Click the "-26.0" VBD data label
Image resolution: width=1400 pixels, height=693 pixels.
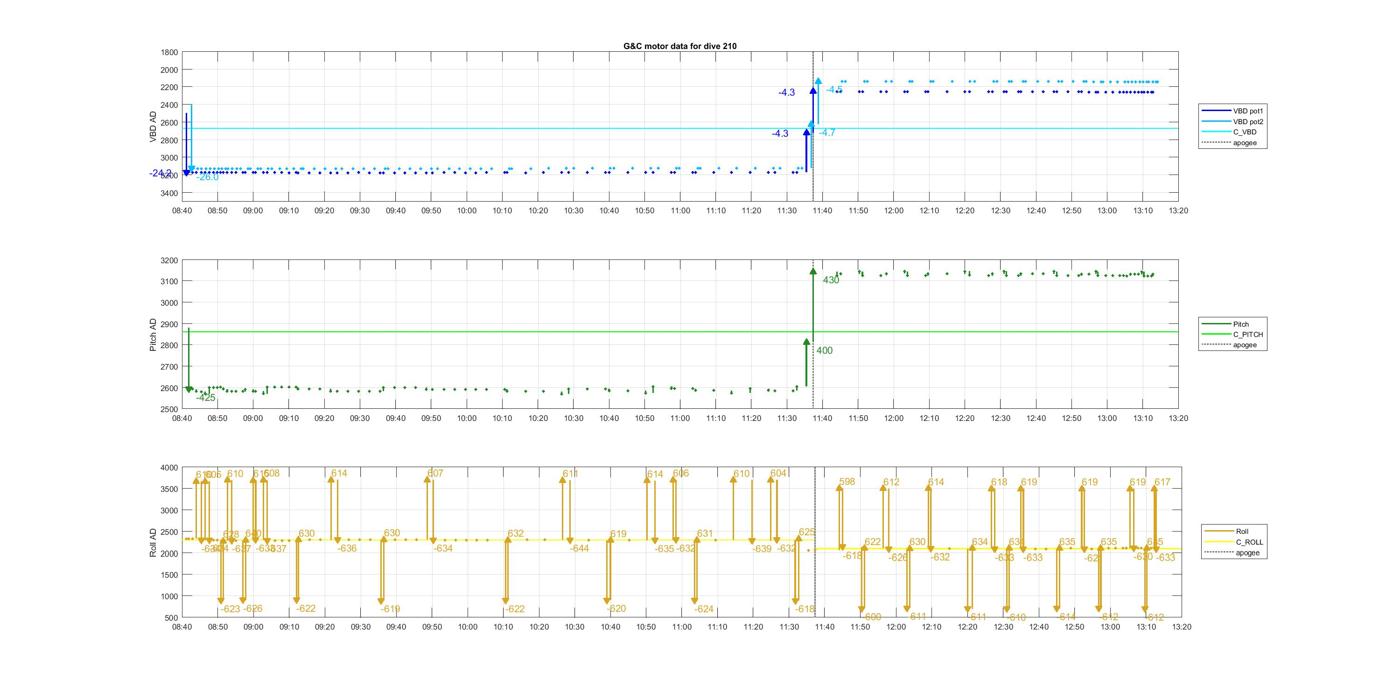(207, 177)
